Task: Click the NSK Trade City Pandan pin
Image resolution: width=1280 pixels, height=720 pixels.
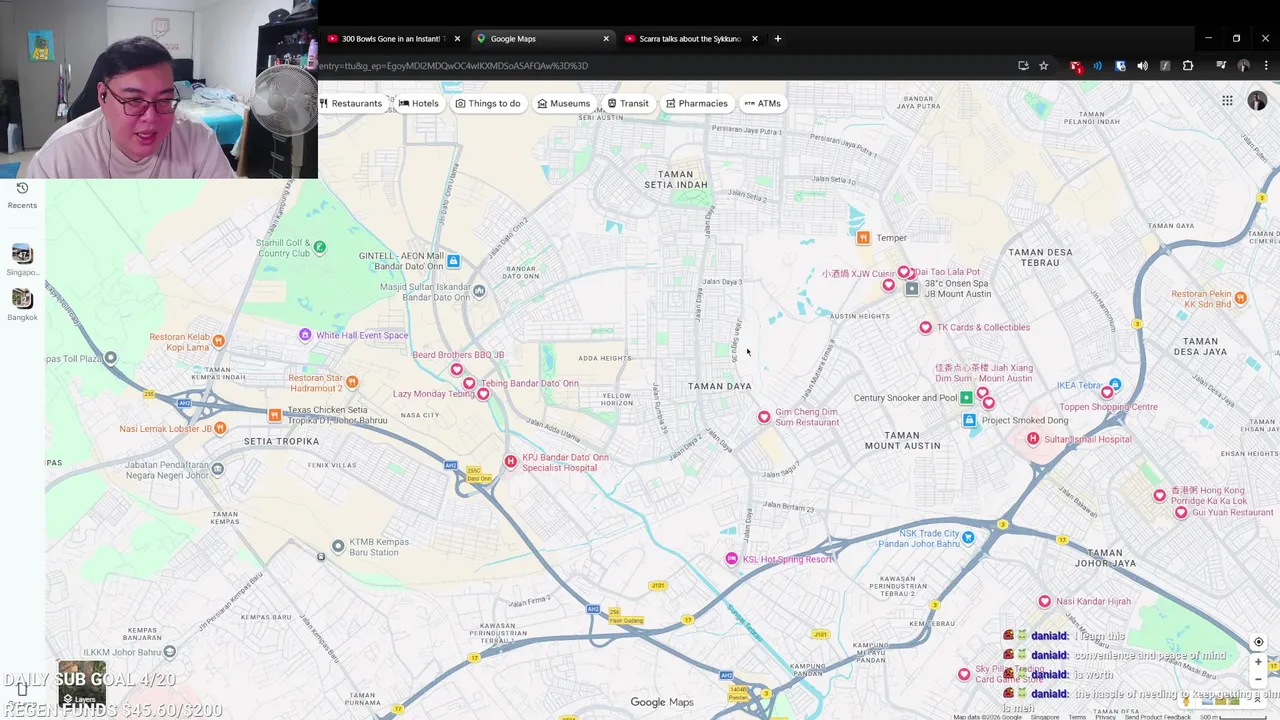Action: click(x=967, y=537)
